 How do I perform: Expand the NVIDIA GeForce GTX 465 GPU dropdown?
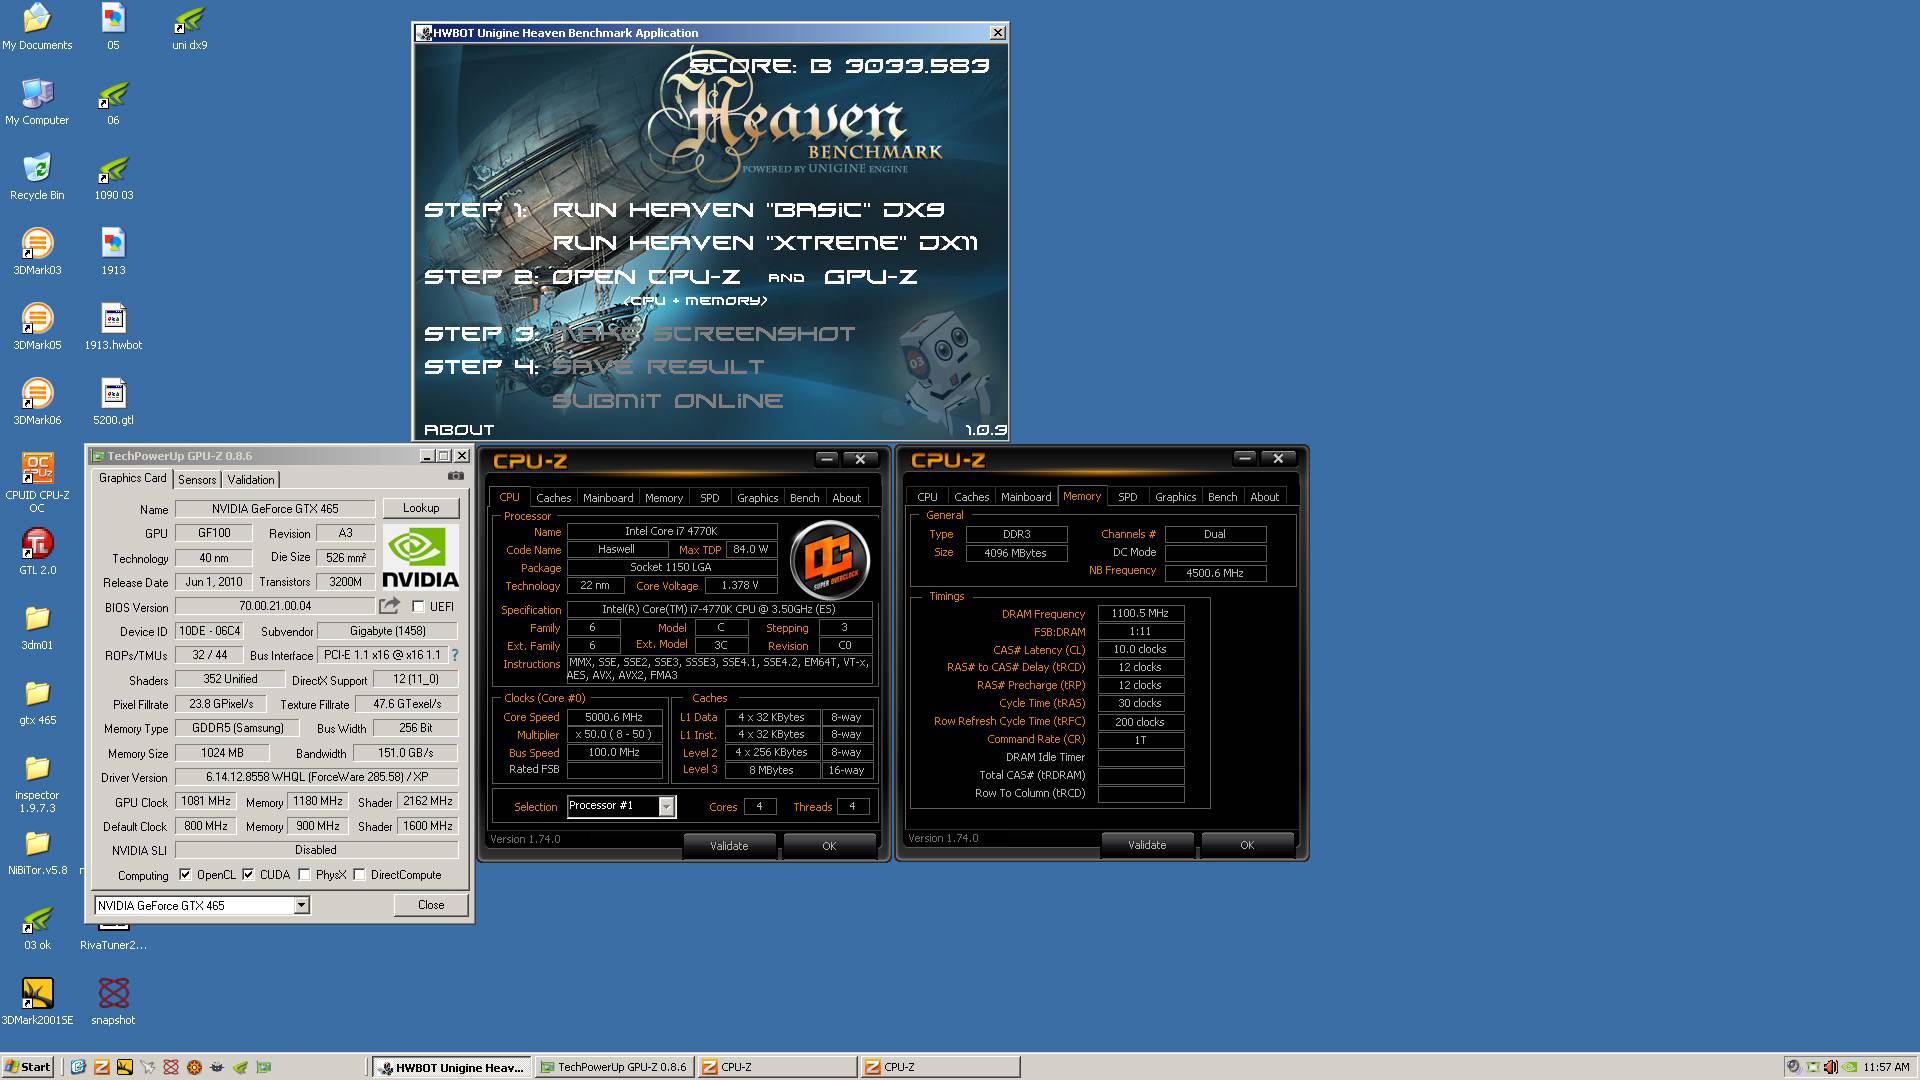tap(301, 906)
